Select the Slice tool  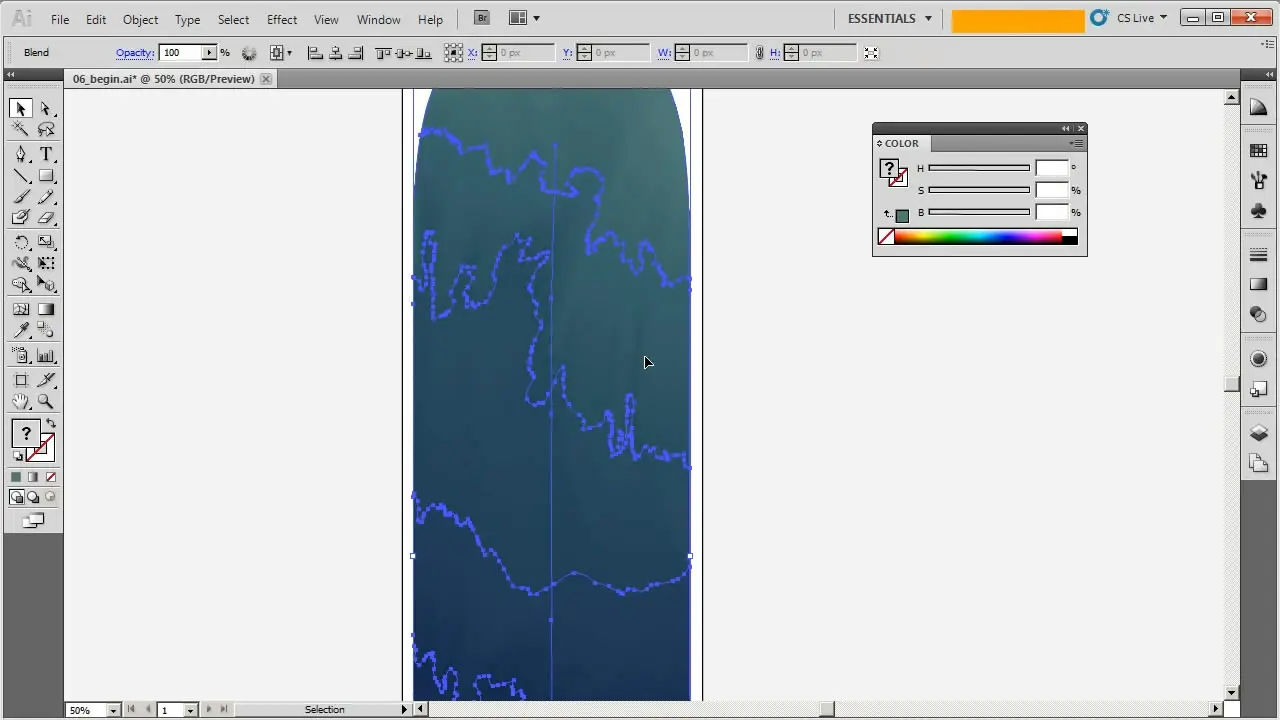(x=46, y=380)
